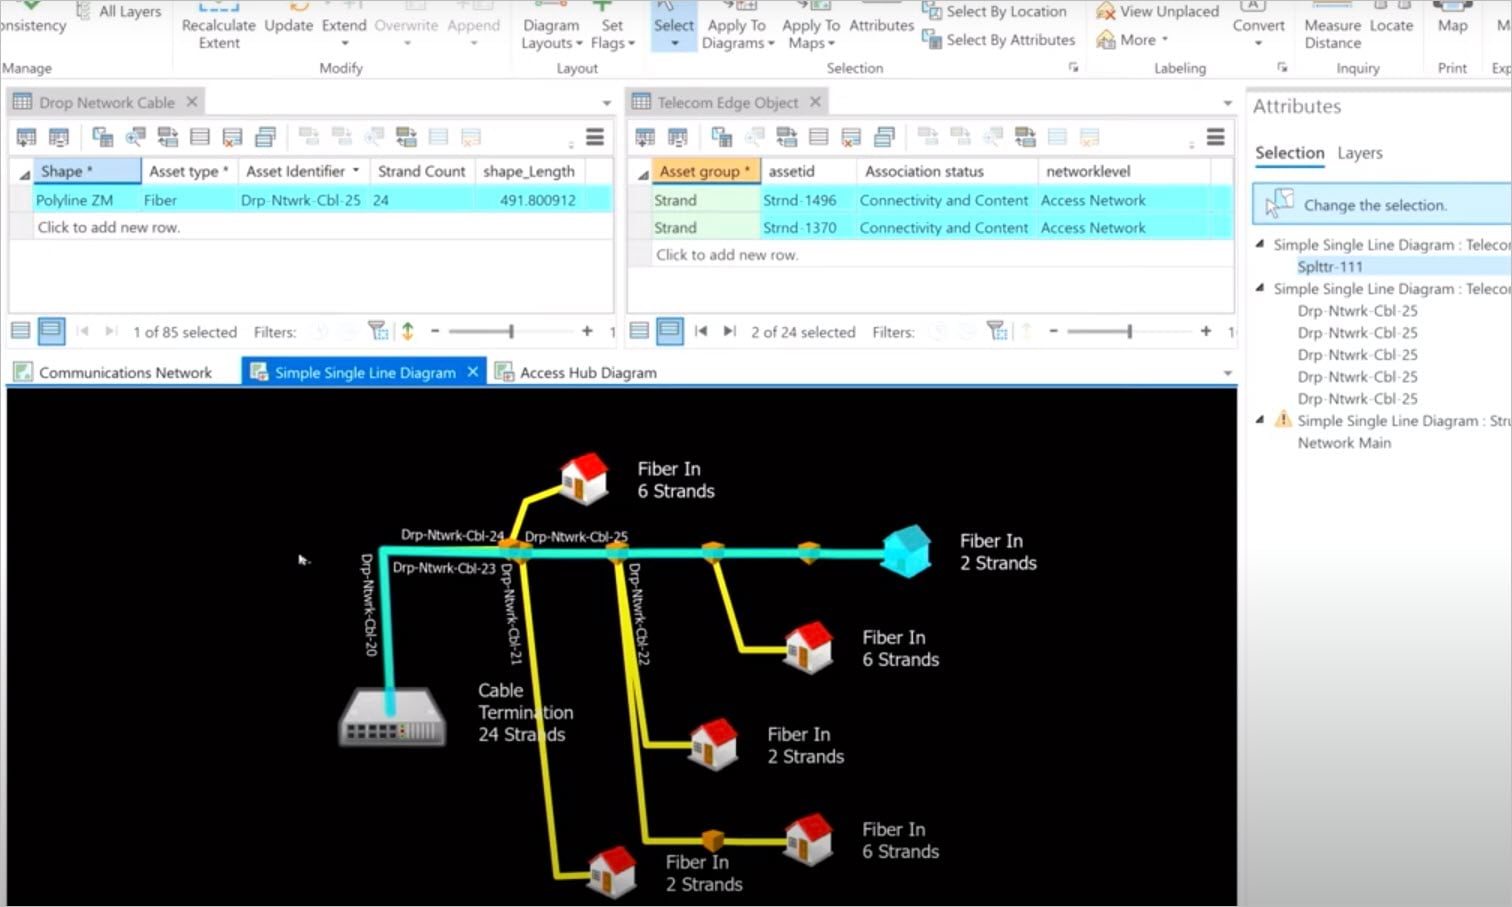The height and width of the screenshot is (907, 1512).
Task: Open the Layers tab in Attributes pane
Action: (1359, 153)
